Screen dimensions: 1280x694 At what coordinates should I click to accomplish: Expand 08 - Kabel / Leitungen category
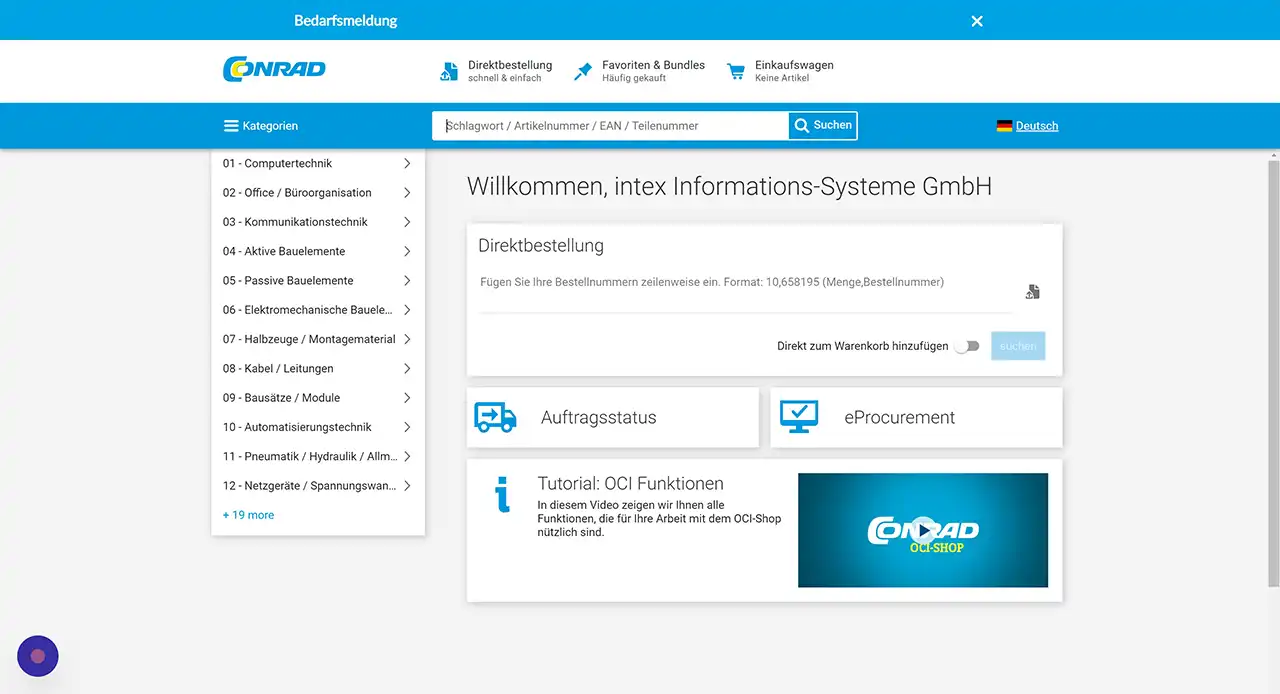407,368
